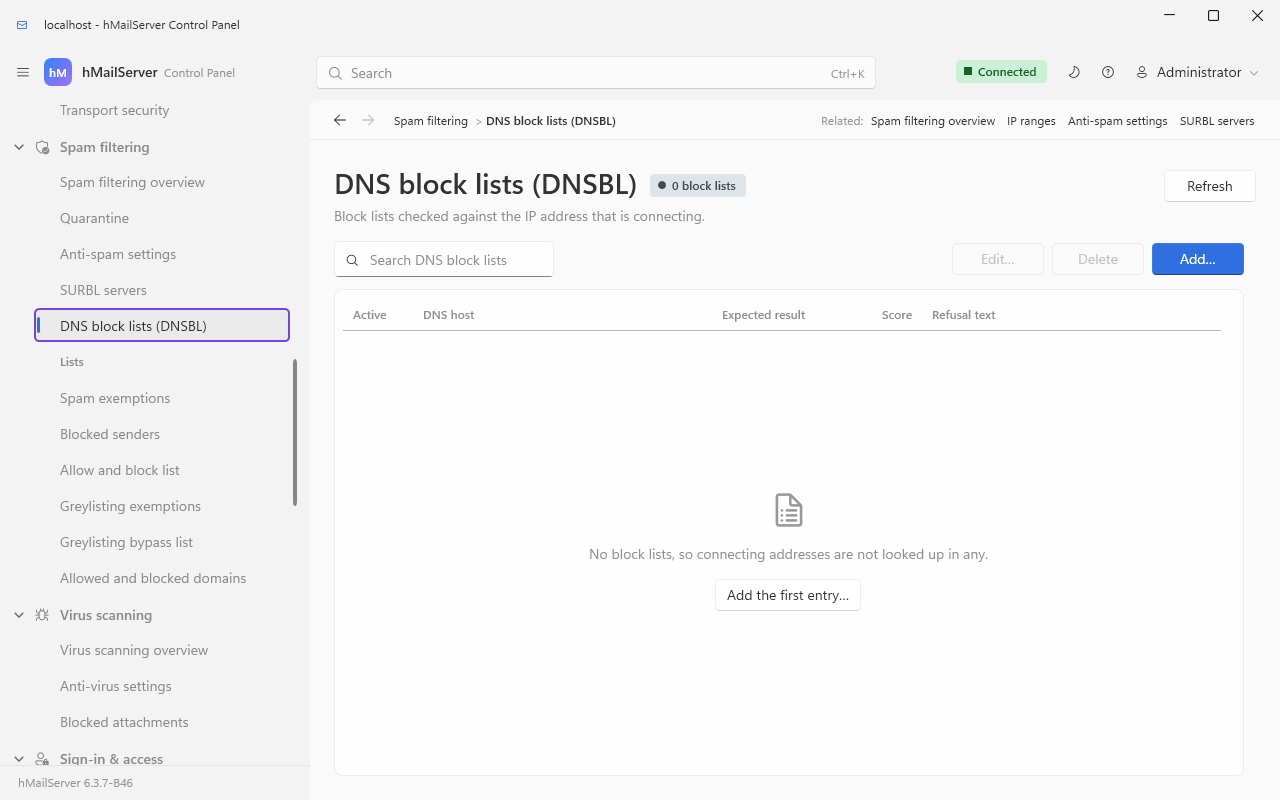Screen dimensions: 1280x800
Task: Go back with the left arrow
Action: point(340,120)
